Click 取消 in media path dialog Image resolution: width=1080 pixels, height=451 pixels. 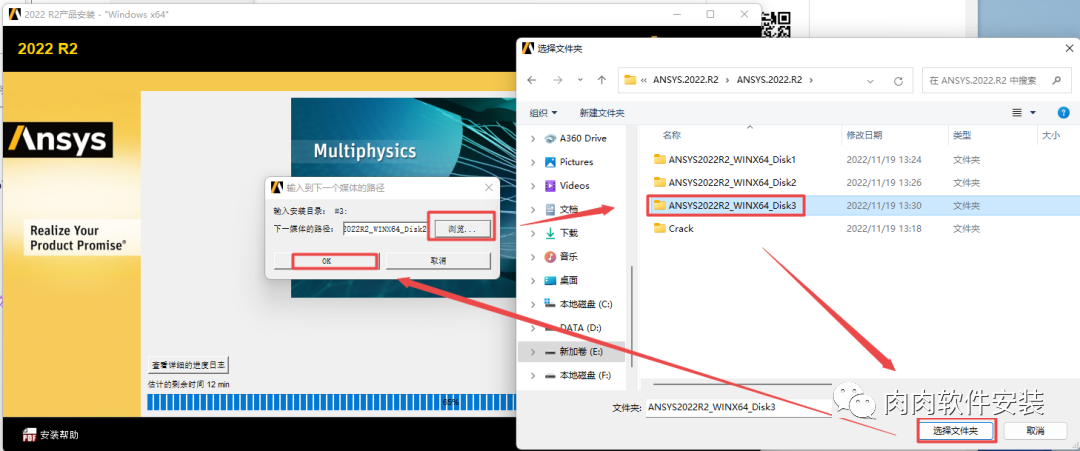[x=438, y=261]
